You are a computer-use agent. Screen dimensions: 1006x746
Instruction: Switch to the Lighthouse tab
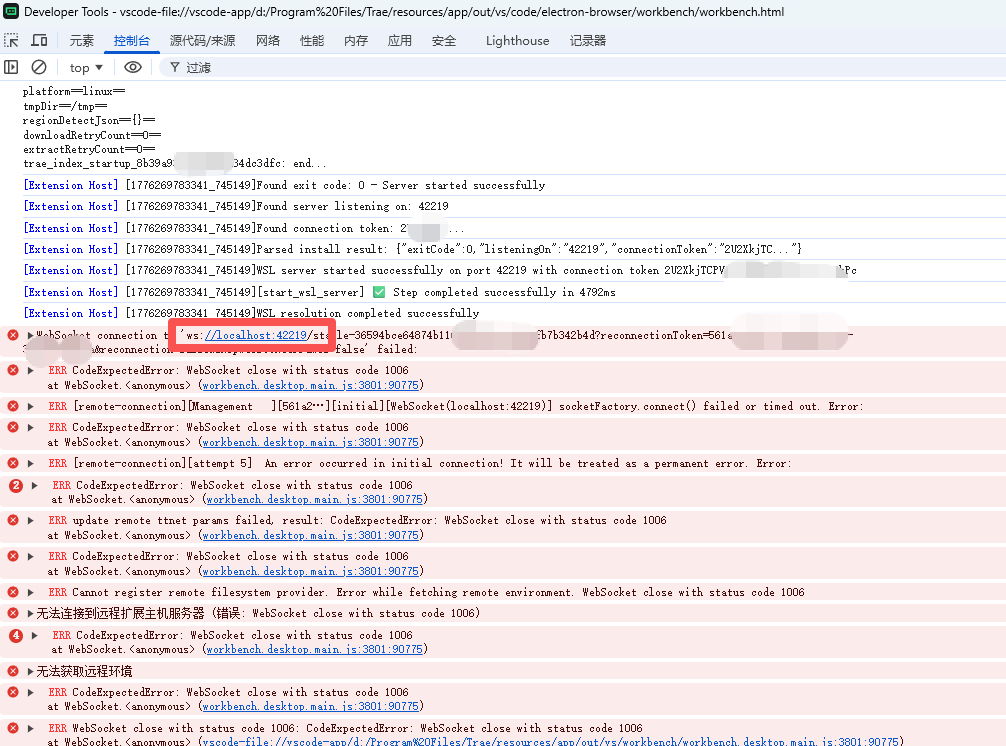(x=517, y=41)
